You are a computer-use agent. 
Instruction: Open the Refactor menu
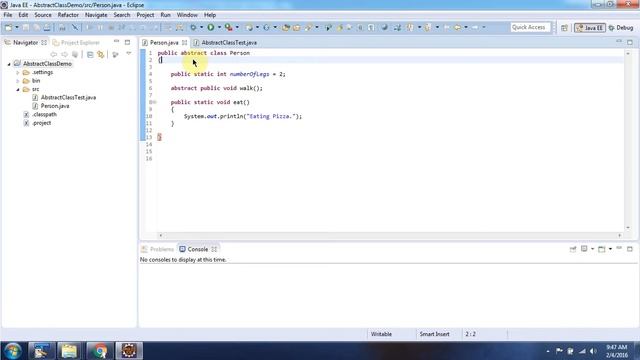coord(68,15)
